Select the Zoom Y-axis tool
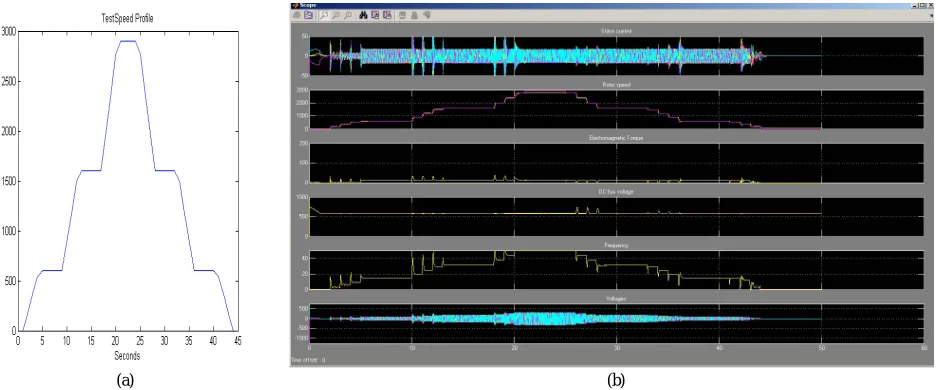 348,15
